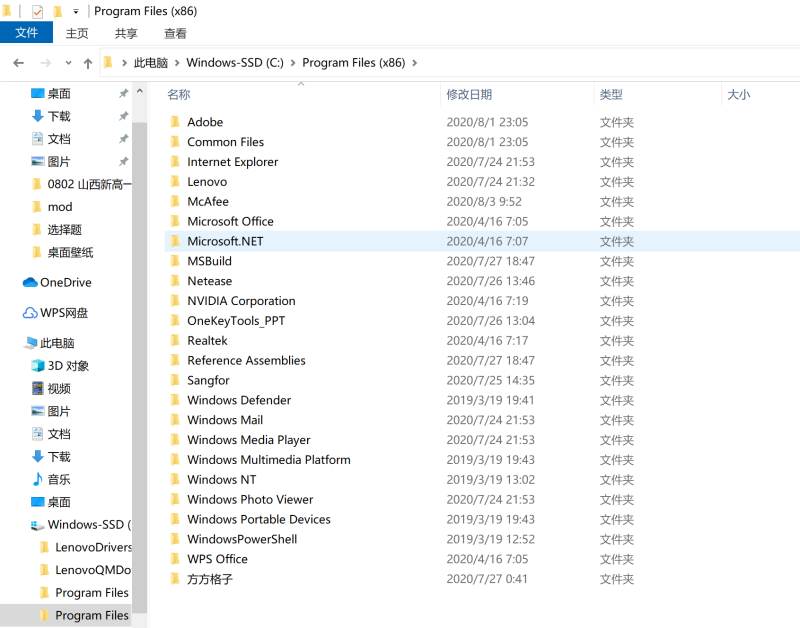This screenshot has height=628, width=800.
Task: Click the 方方格子 folder name
Action: click(210, 579)
